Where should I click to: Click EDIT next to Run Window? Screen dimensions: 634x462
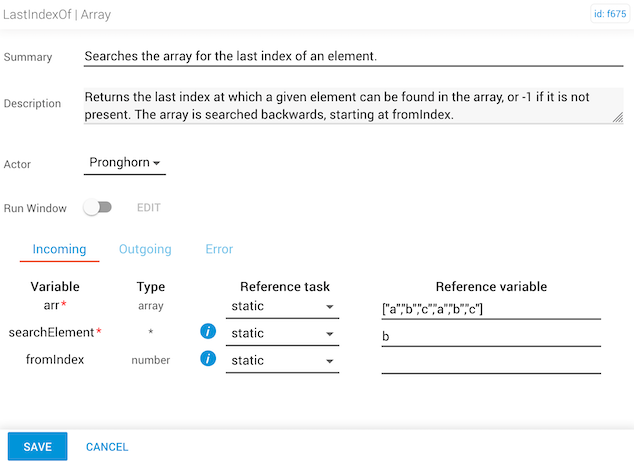(x=149, y=208)
